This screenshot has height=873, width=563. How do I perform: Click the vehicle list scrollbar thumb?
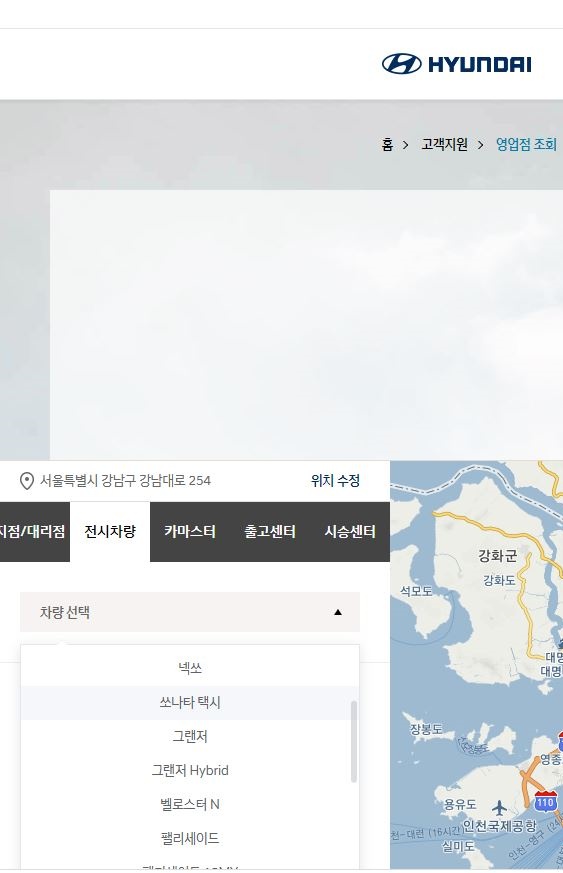click(354, 742)
